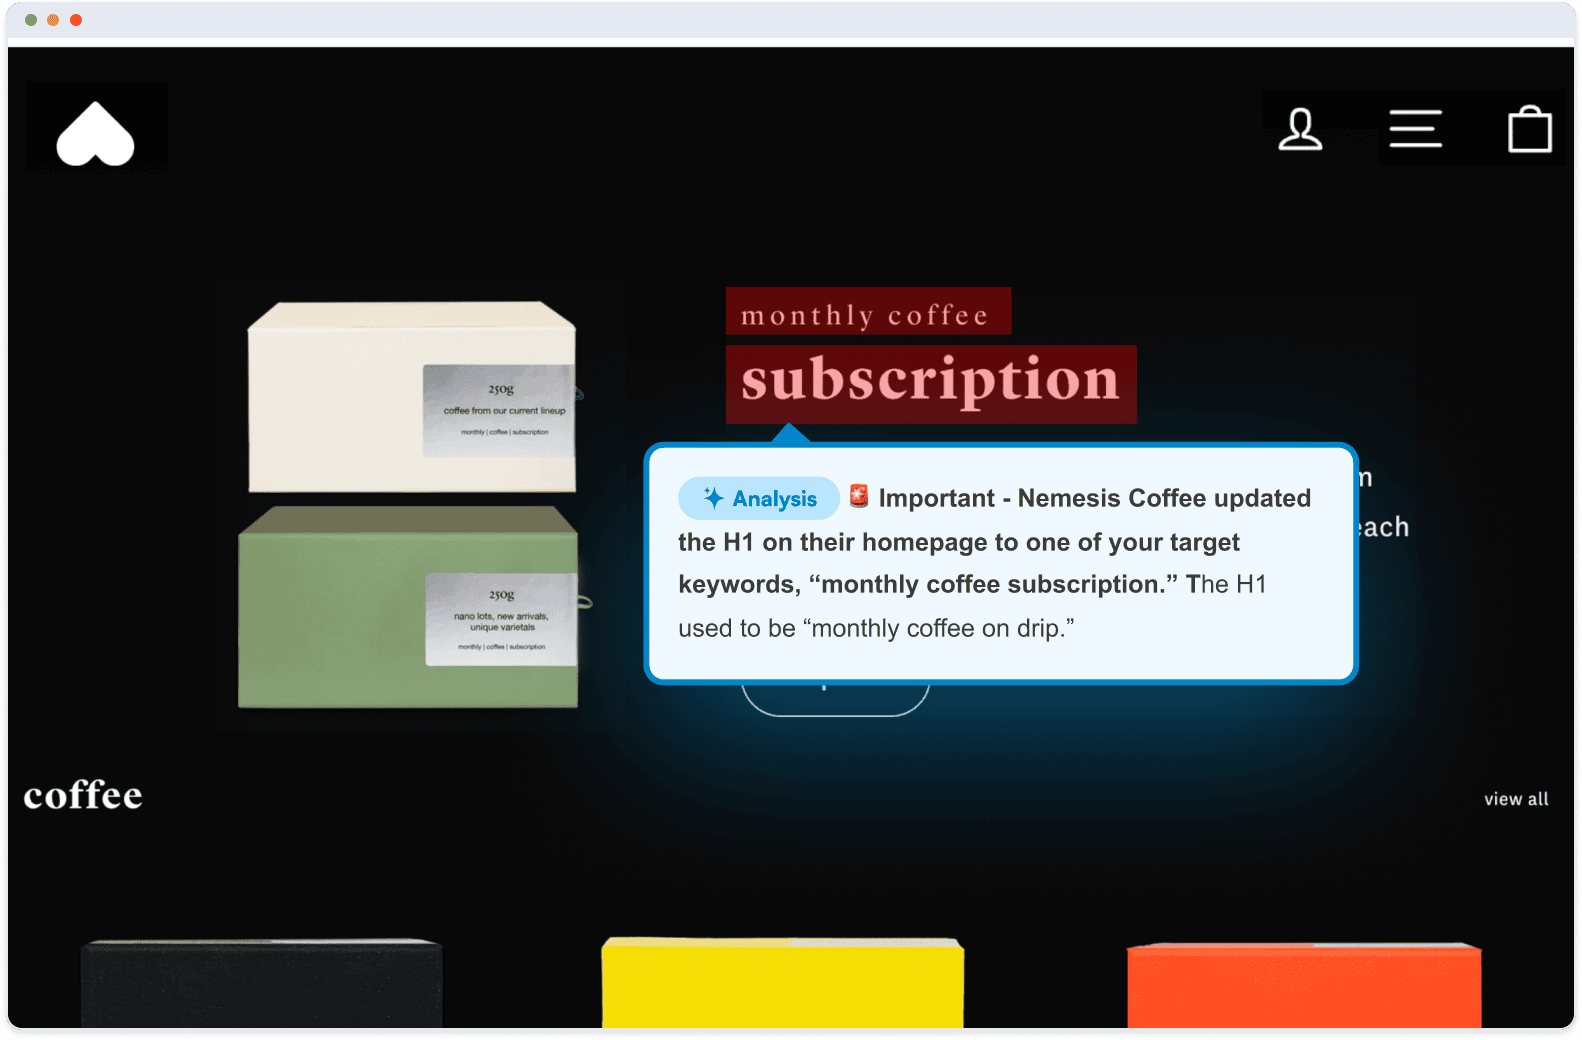Screen dimensions: 1582x1040
Task: Click the Analysis badge in the tooltip
Action: (759, 498)
